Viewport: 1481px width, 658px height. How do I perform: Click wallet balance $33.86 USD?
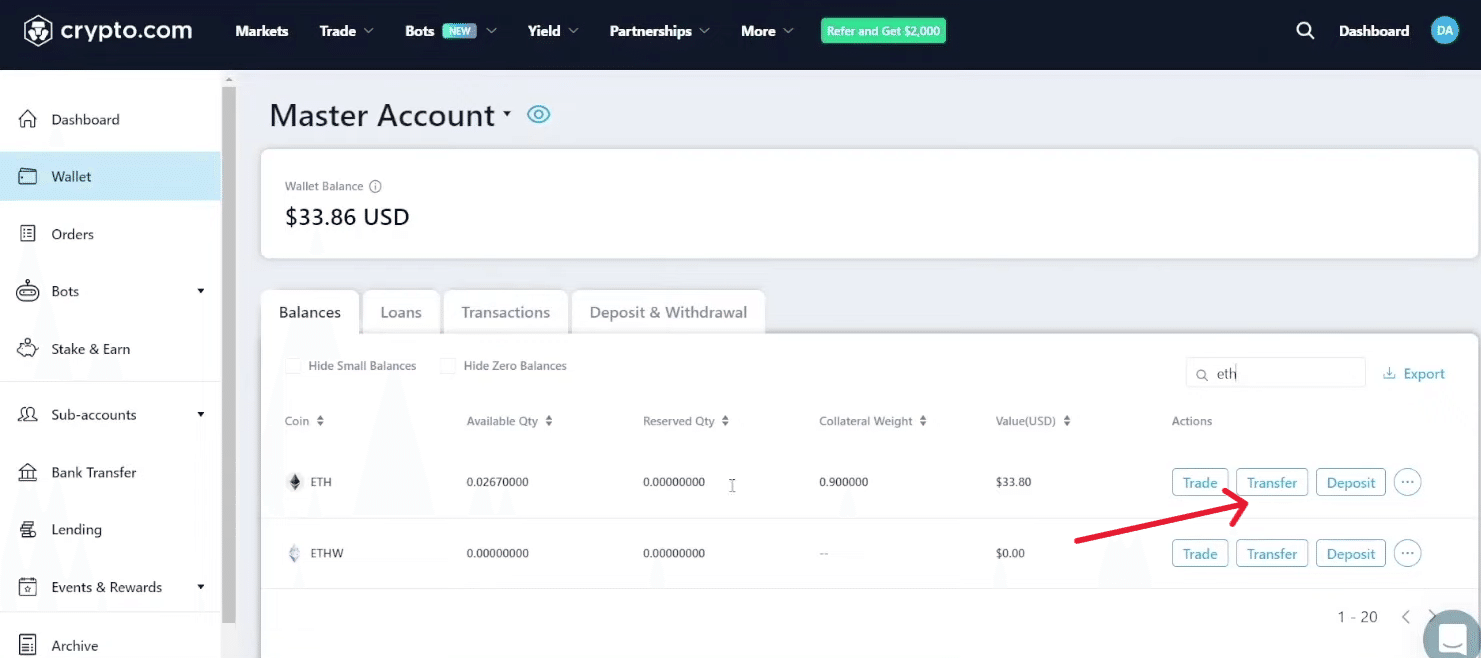(347, 217)
